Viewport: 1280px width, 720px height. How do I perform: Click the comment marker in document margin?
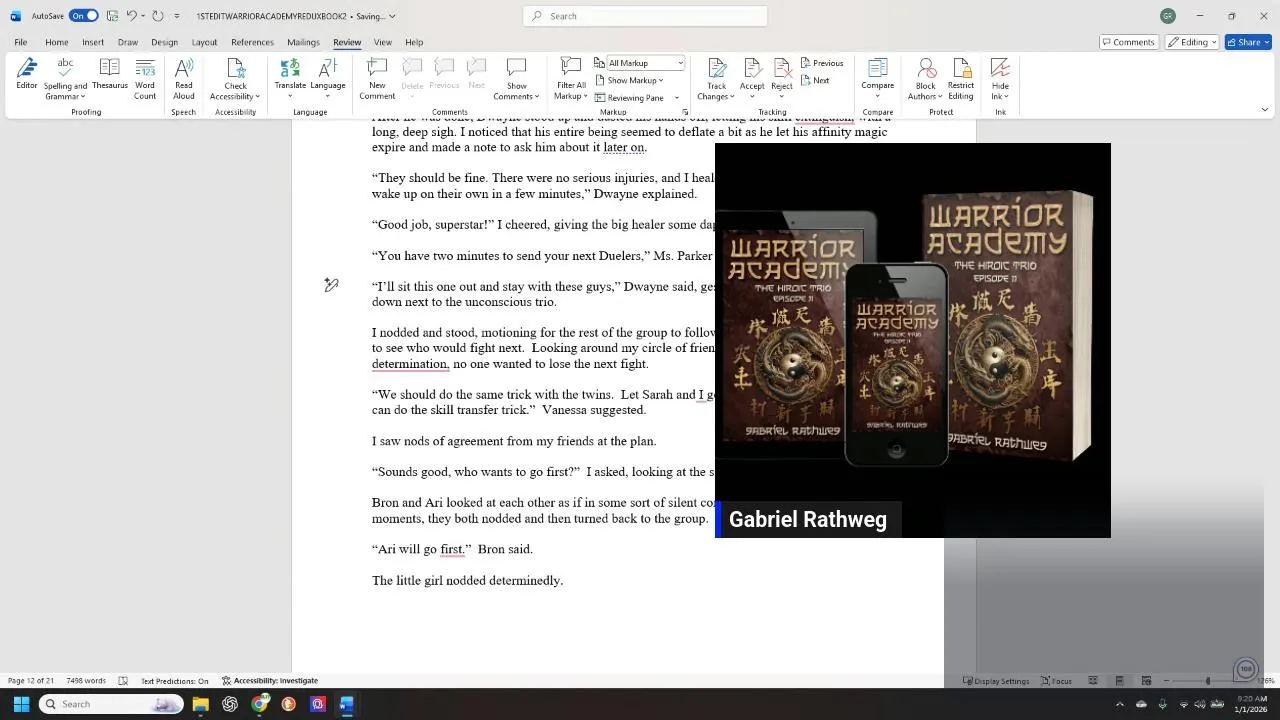click(x=331, y=285)
